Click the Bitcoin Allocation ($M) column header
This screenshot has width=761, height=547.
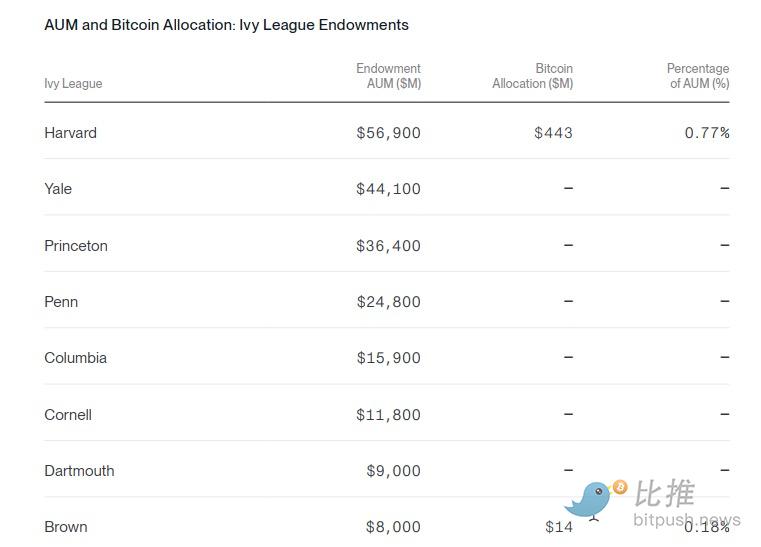(x=533, y=76)
